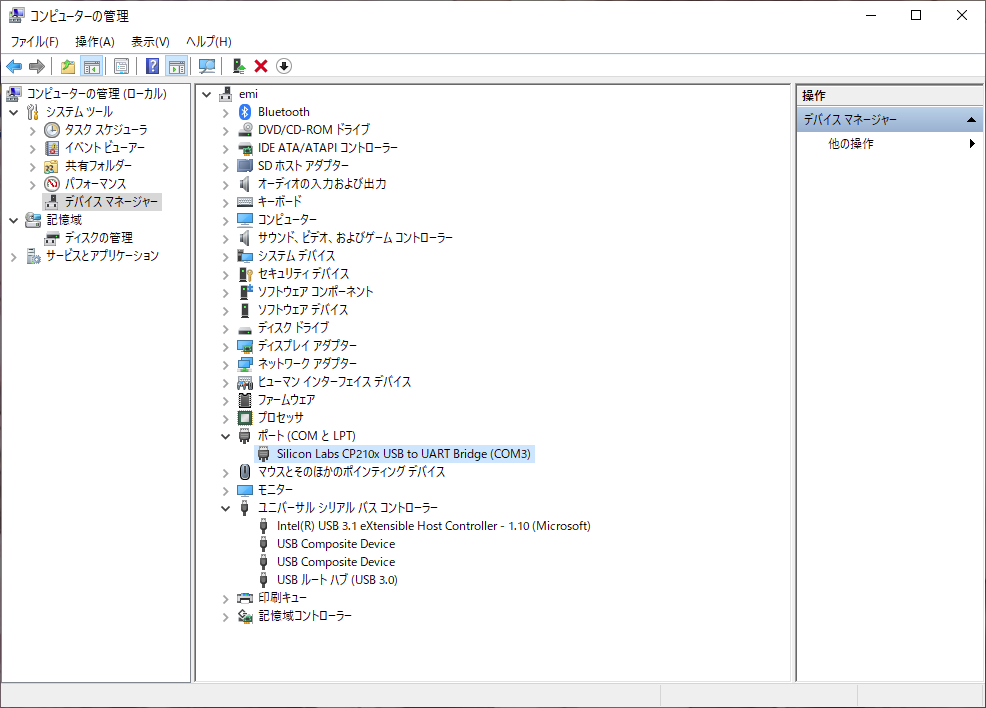Click the DVD/CD-ROM drive icon
986x708 pixels.
click(x=245, y=130)
